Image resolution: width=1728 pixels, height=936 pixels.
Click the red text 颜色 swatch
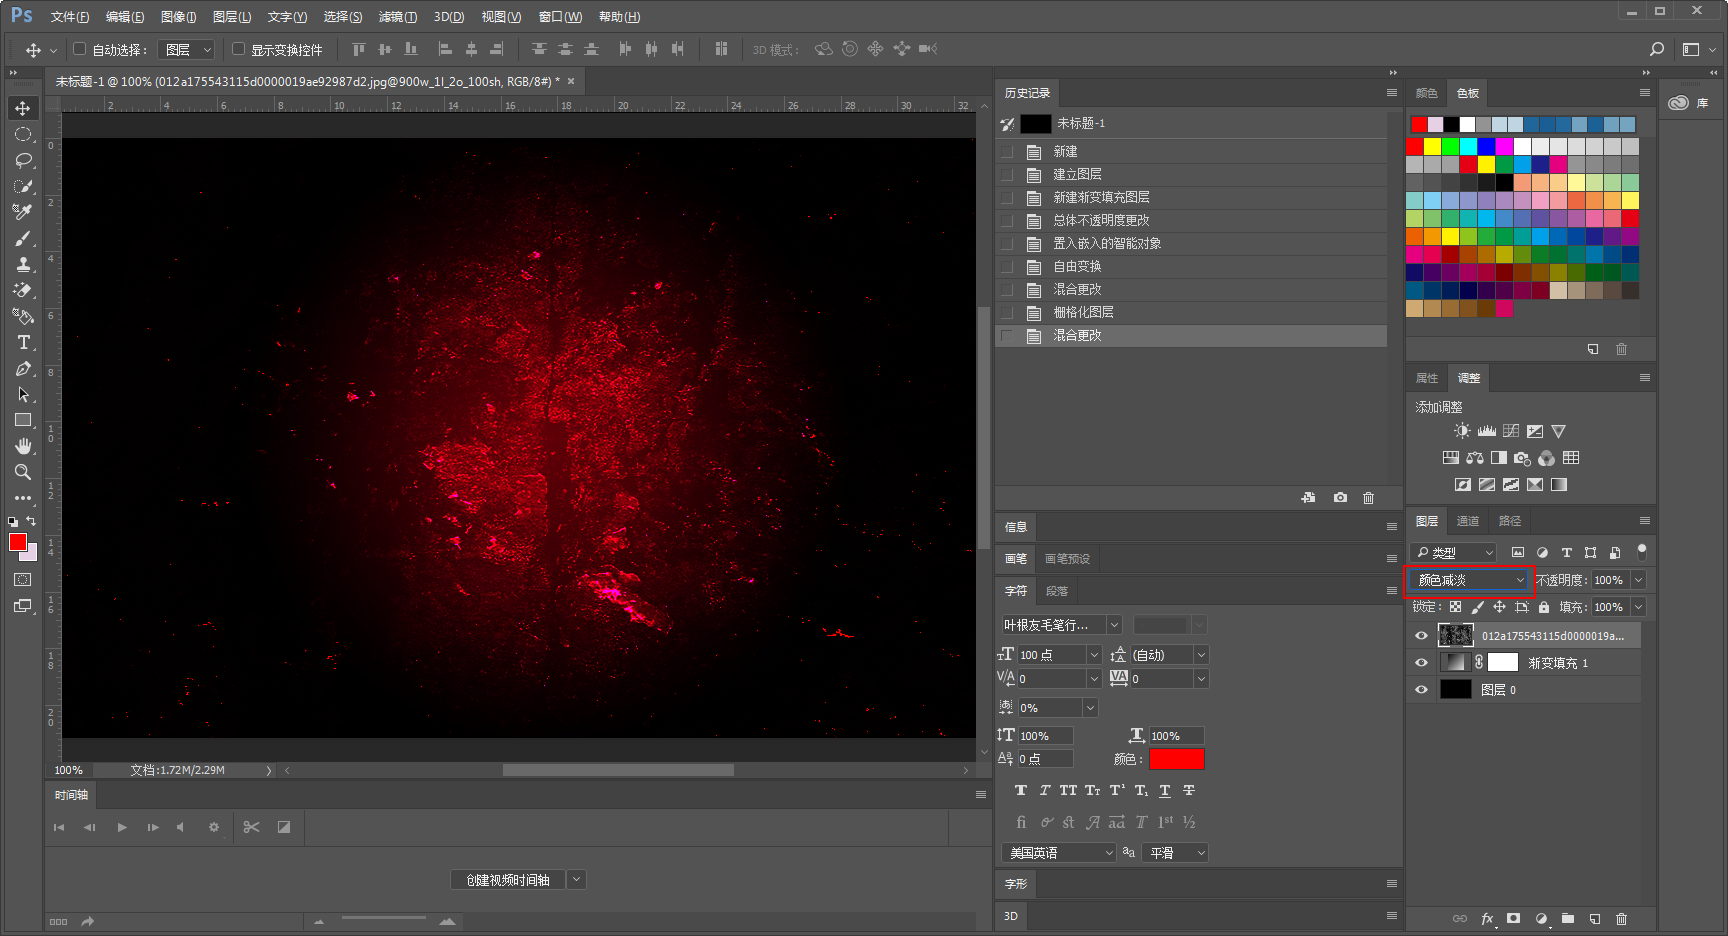coord(1176,759)
